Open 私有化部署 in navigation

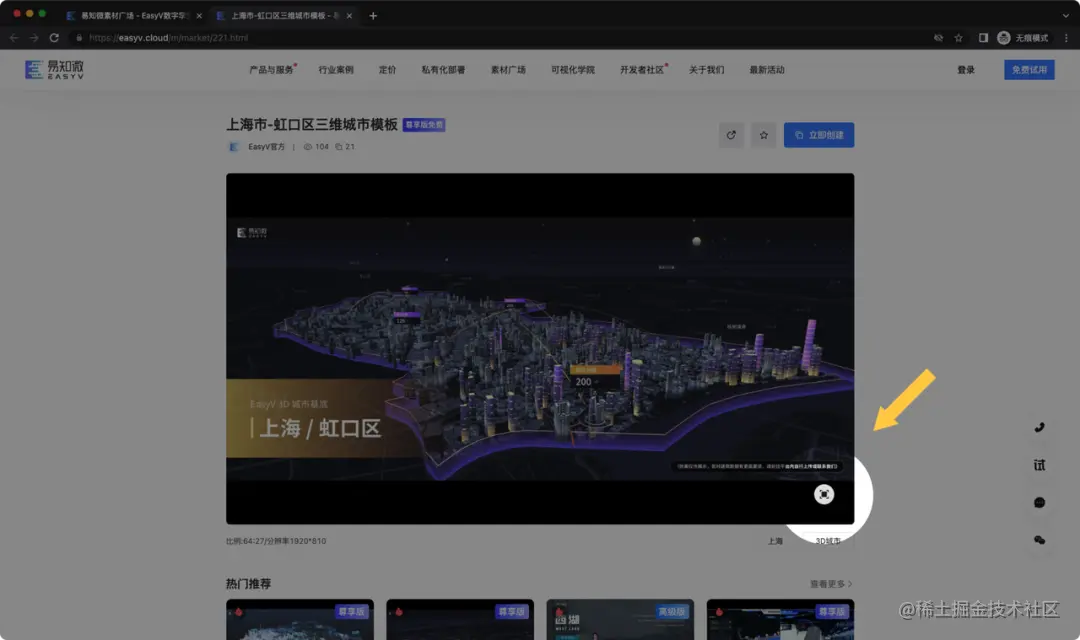tap(443, 70)
